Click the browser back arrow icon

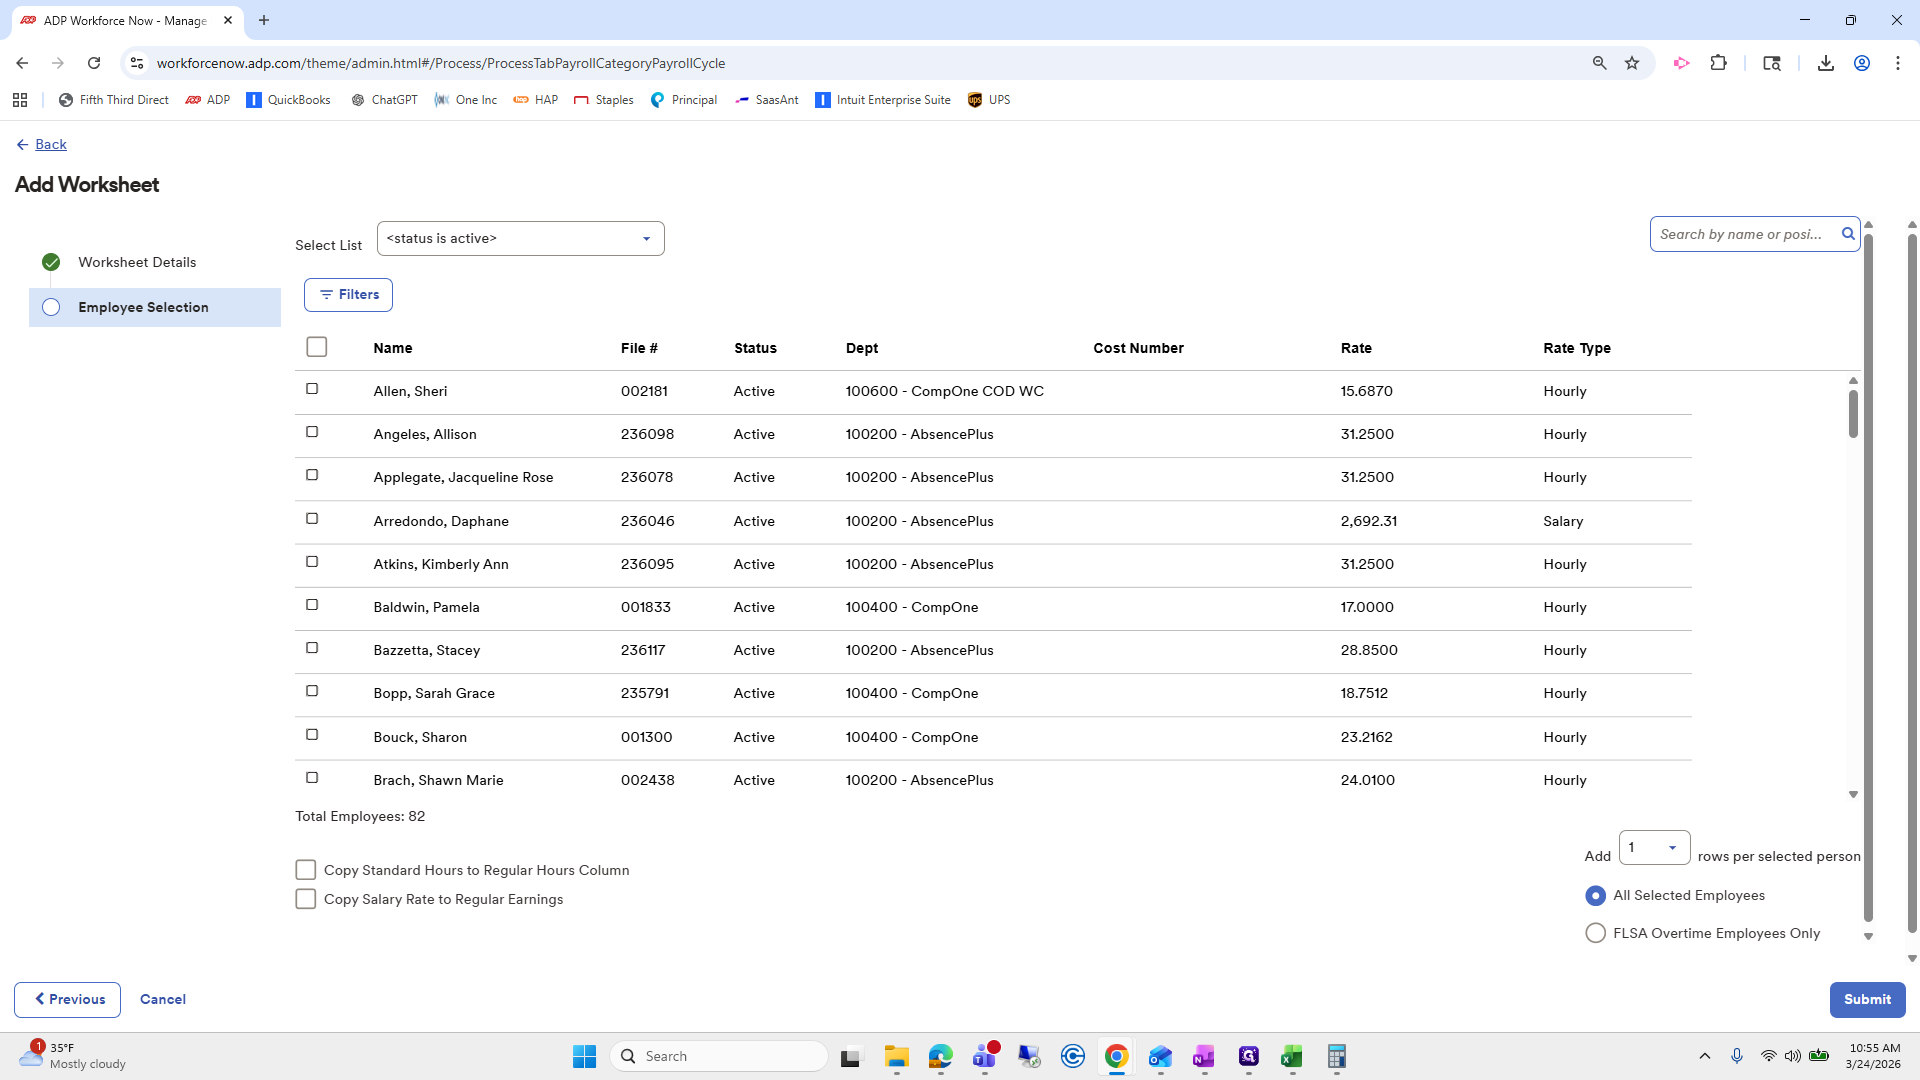tap(22, 63)
